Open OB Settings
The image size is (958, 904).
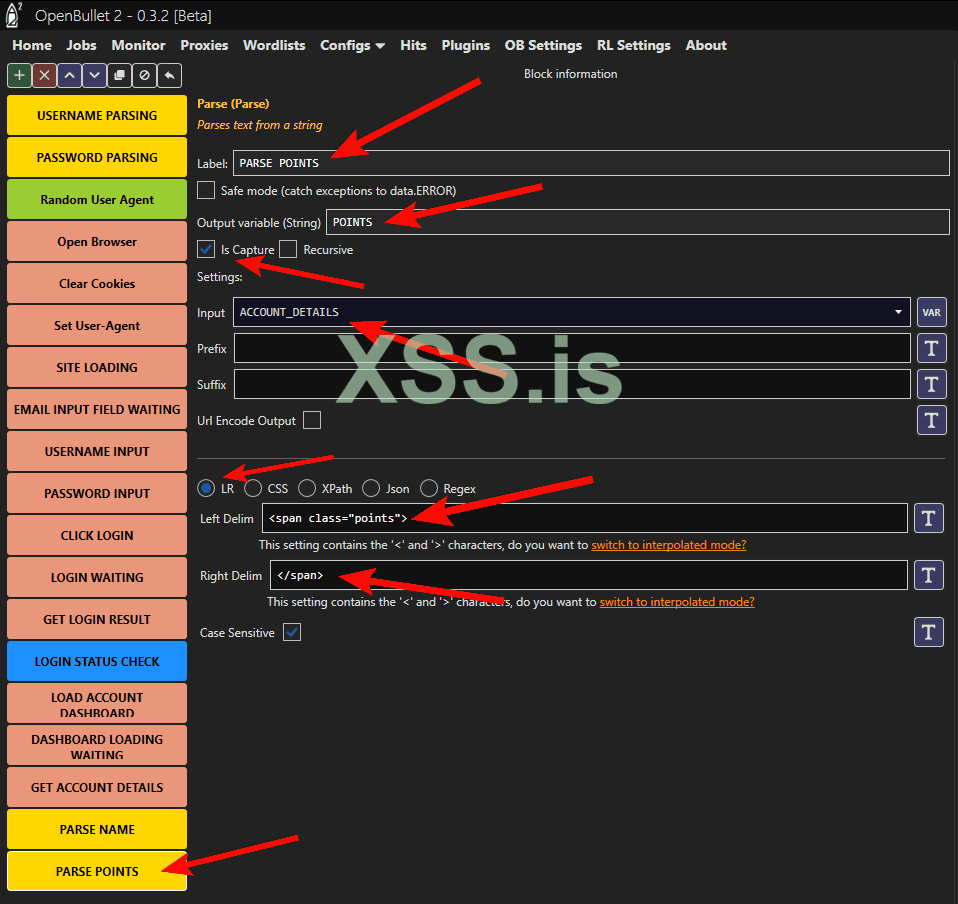click(543, 45)
